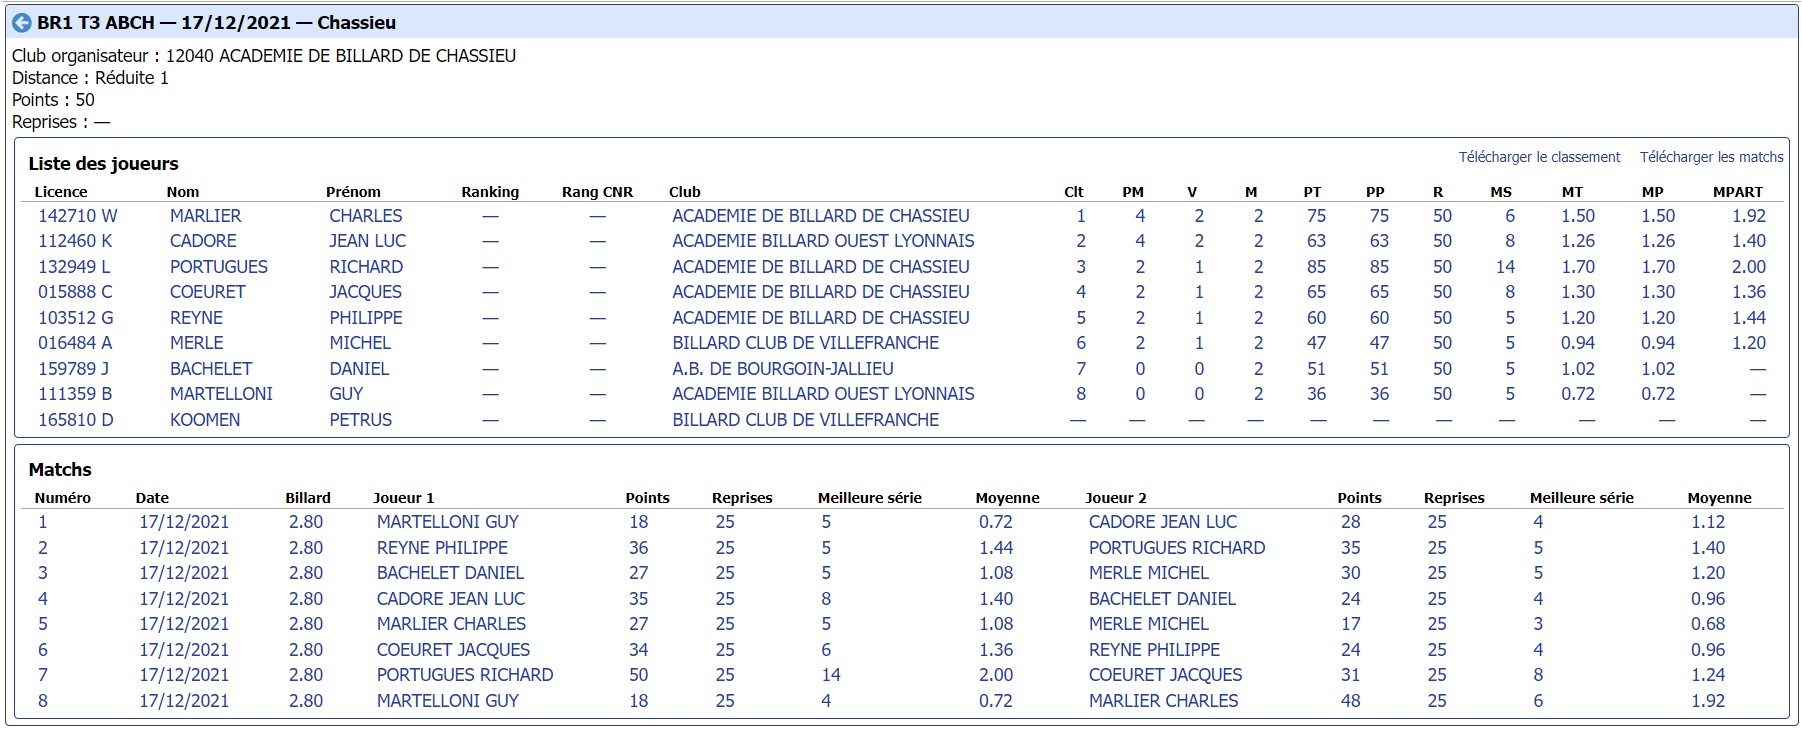Screen dimensions: 1802x730
Task: Open PORTUGUES RICHARD in match 2
Action: tap(1177, 548)
